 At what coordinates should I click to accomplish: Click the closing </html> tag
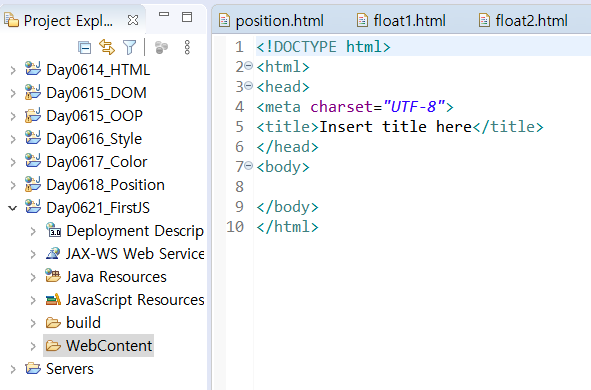pos(288,227)
